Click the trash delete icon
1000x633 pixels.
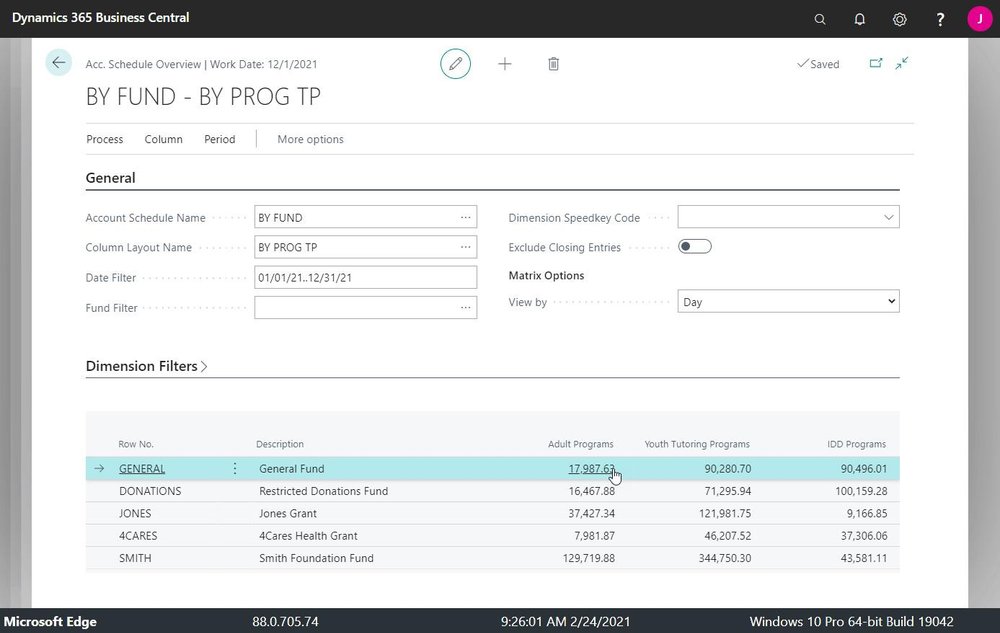coord(554,64)
